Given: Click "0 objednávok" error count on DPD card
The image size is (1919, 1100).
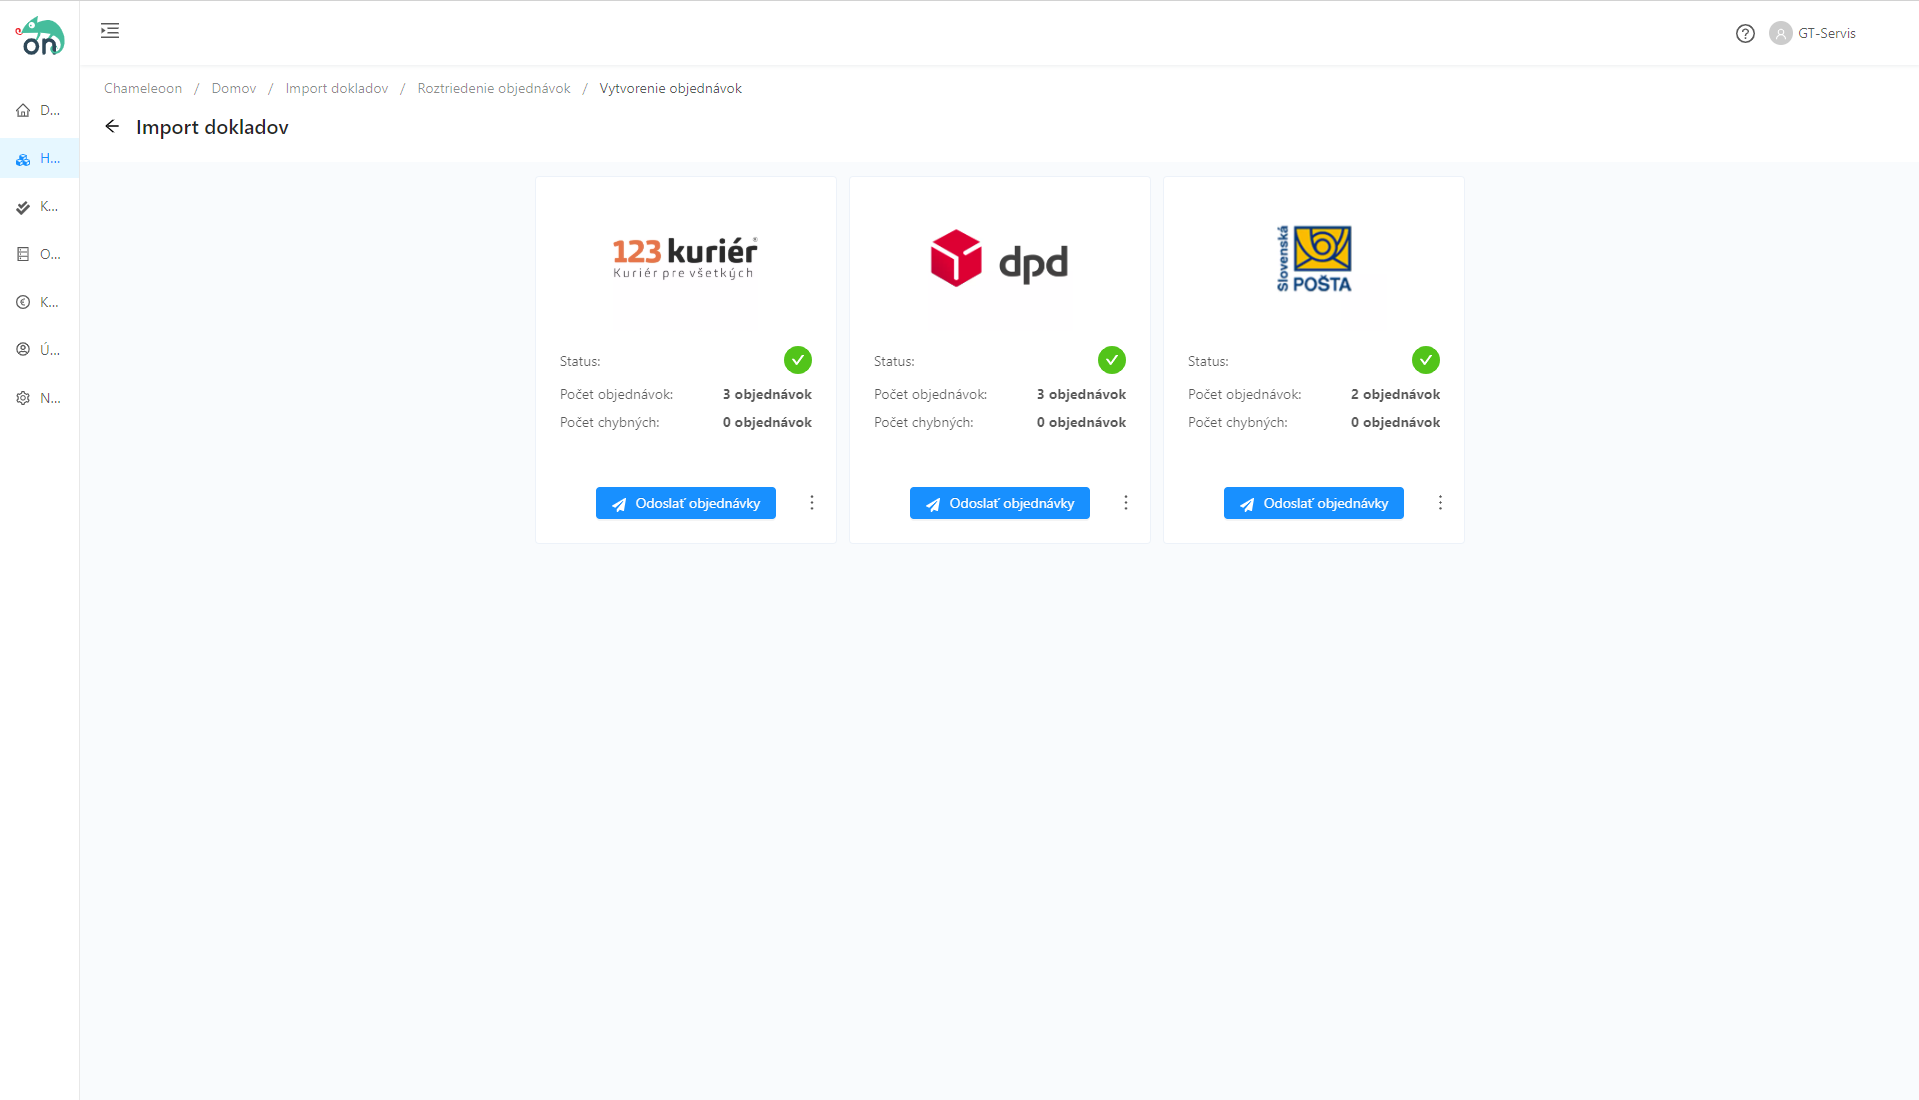Looking at the screenshot, I should click(x=1081, y=422).
